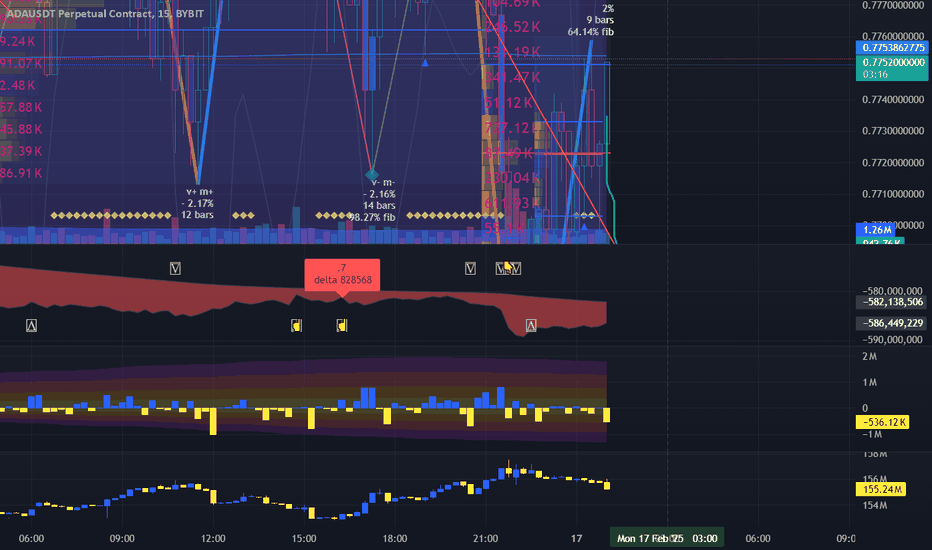Click the blue 1.26M volume label
This screenshot has width=932, height=550.
point(877,230)
